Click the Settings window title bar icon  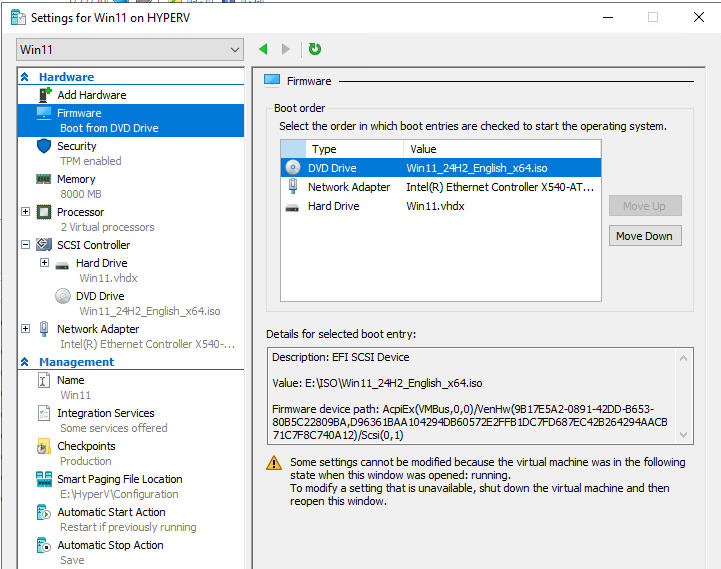(18, 17)
